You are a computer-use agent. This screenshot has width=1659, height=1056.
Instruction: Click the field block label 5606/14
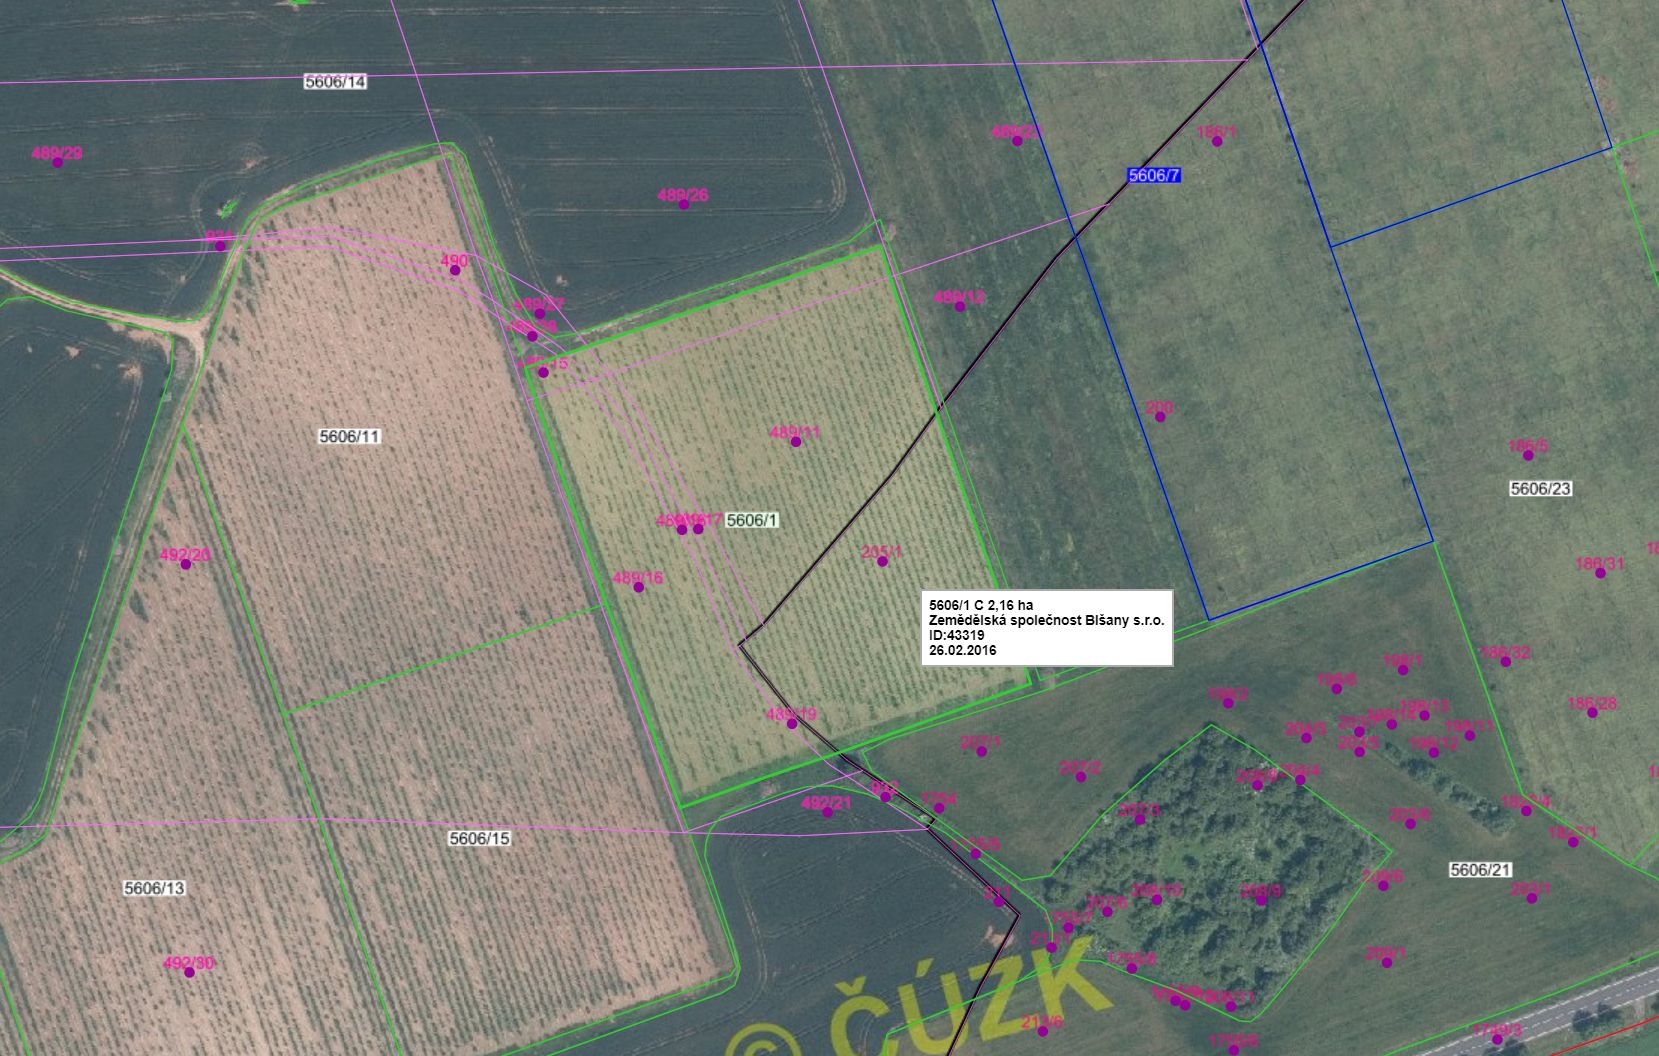pos(335,82)
